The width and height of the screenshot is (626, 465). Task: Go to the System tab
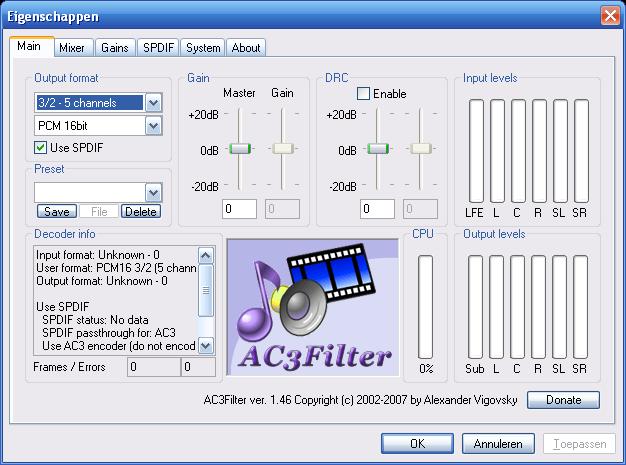pyautogui.click(x=203, y=47)
